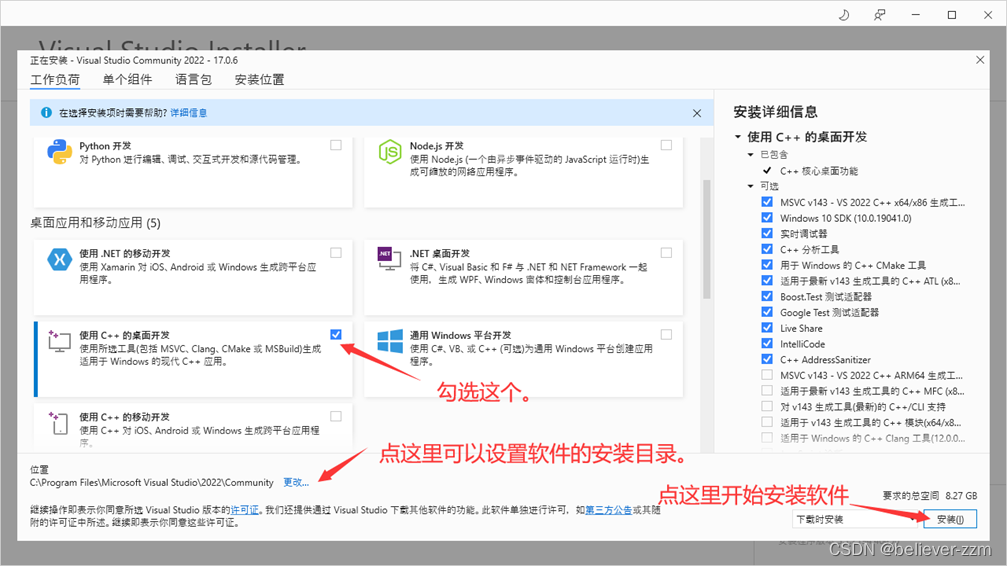The height and width of the screenshot is (566, 1007).
Task: Uncheck the C++ 分析工具 option
Action: pyautogui.click(x=767, y=249)
